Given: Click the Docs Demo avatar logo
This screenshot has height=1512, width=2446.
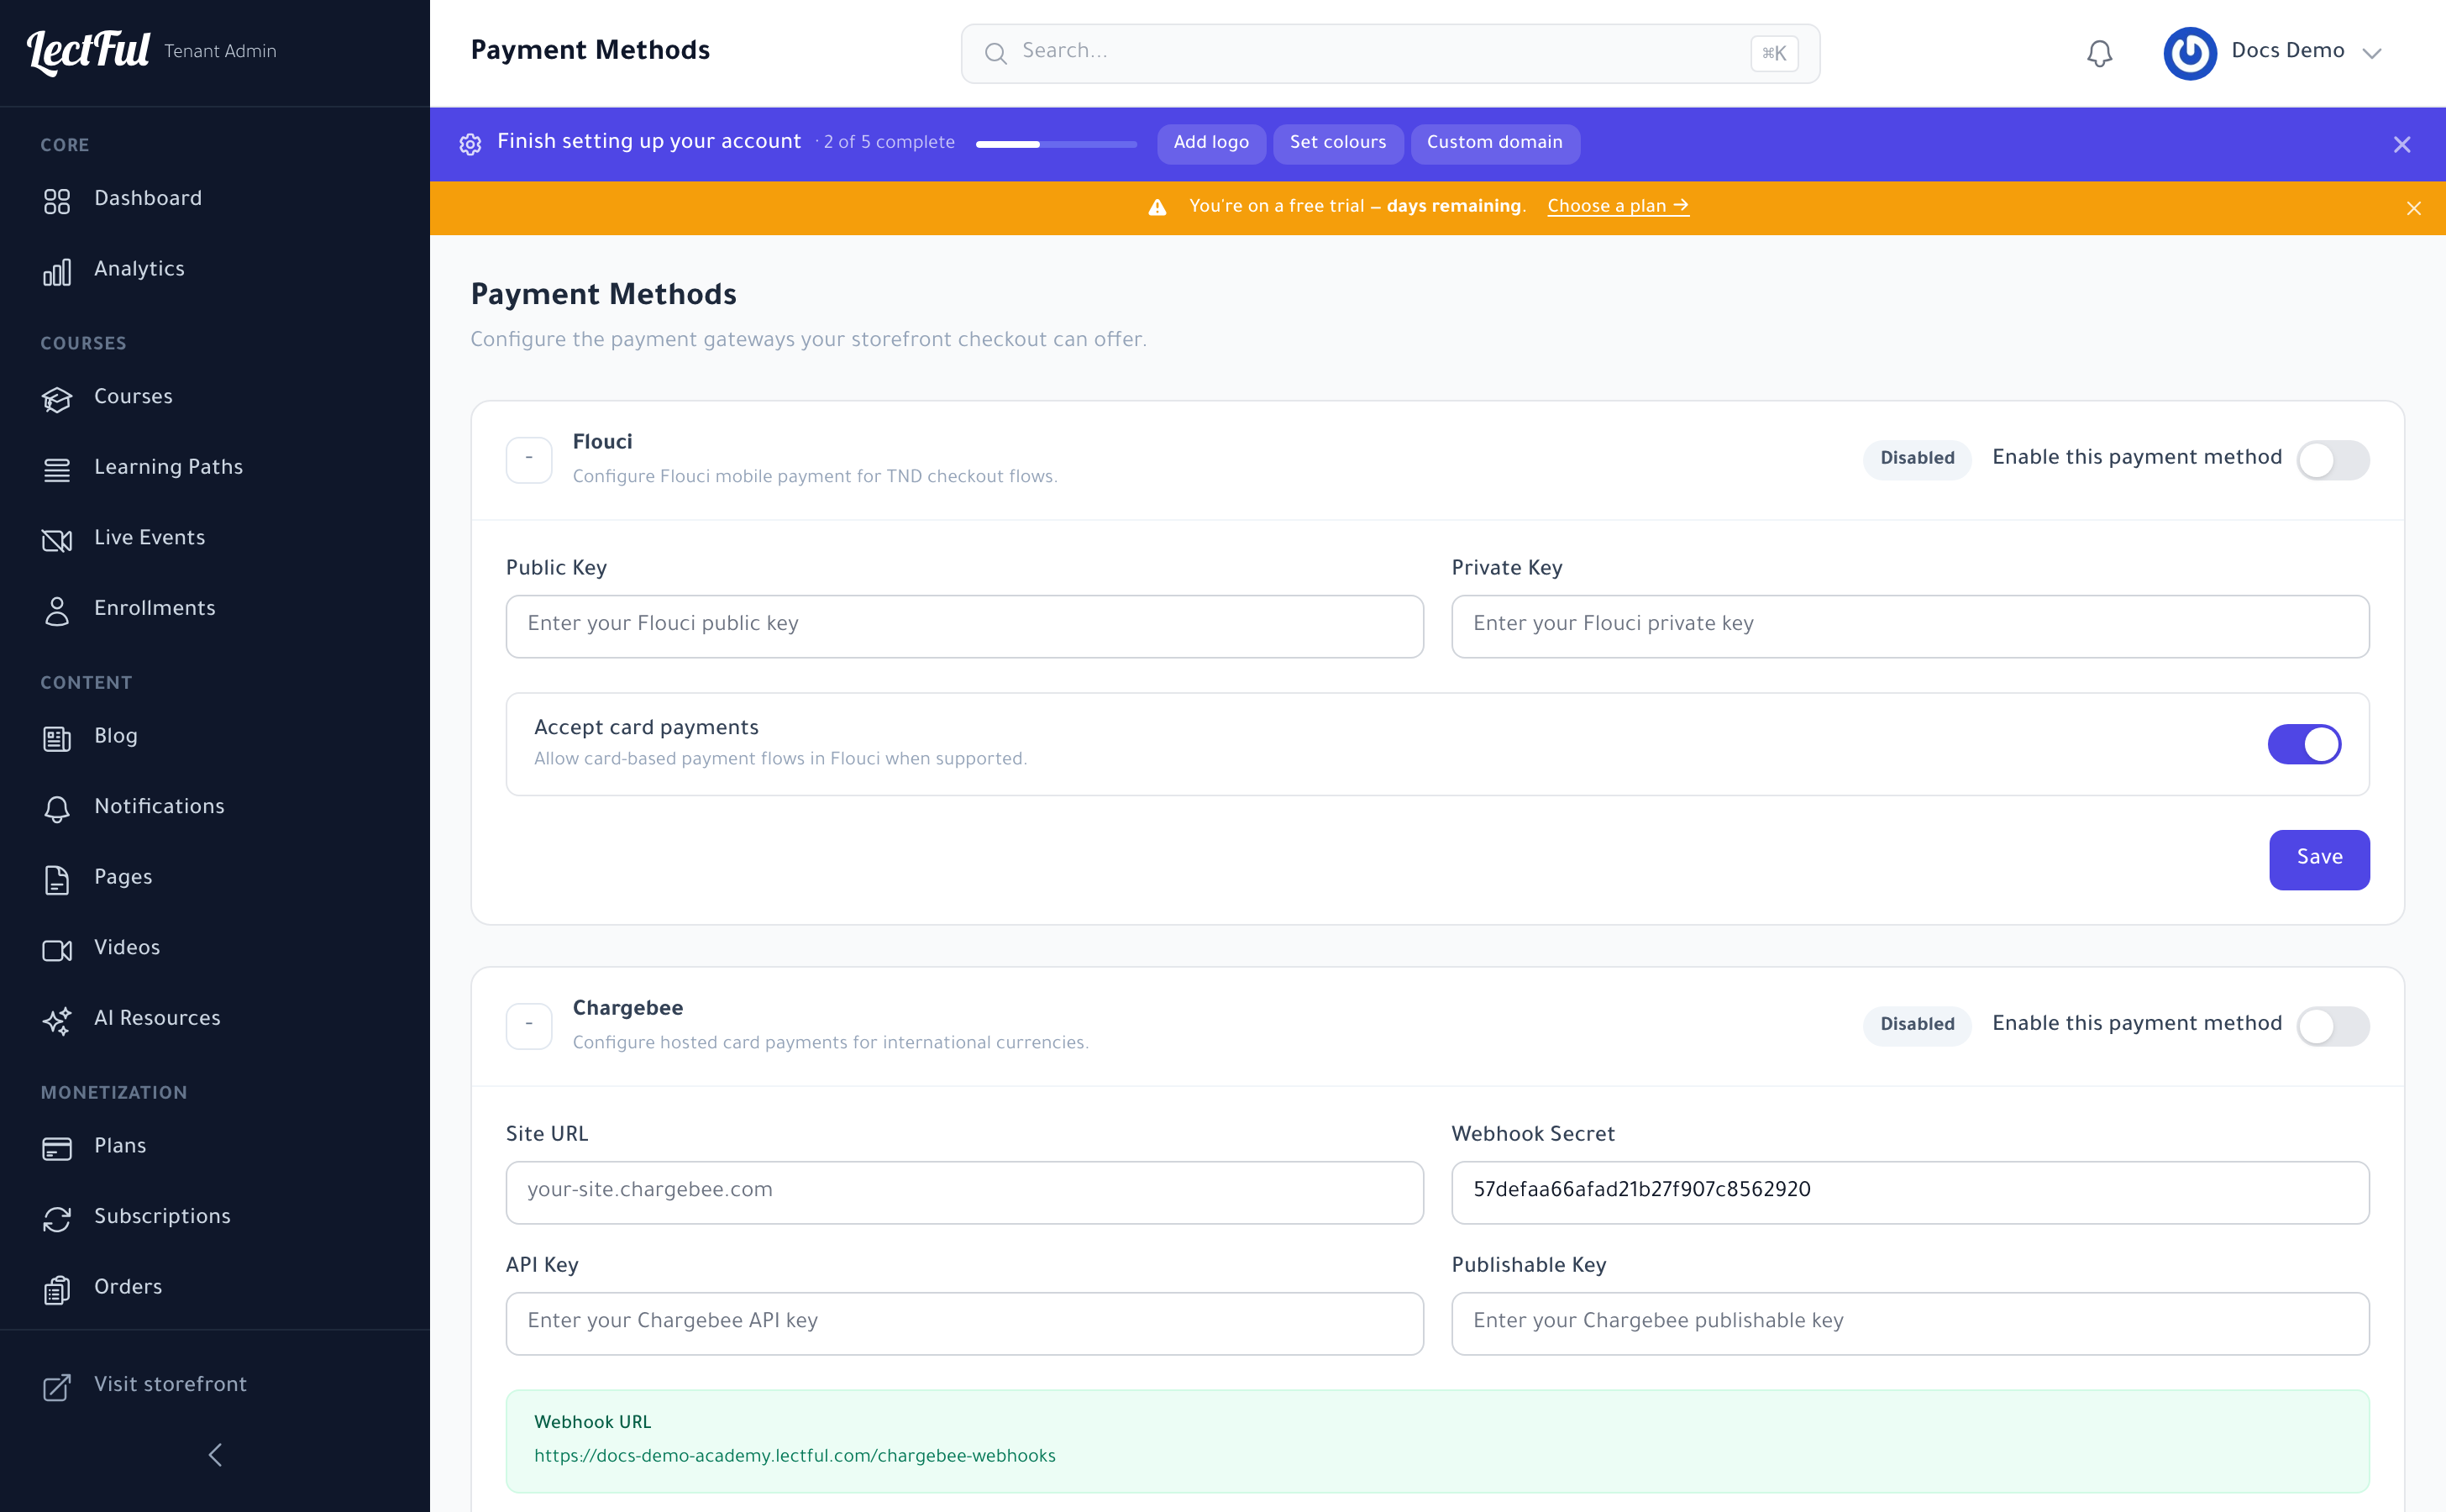Looking at the screenshot, I should [x=2189, y=53].
